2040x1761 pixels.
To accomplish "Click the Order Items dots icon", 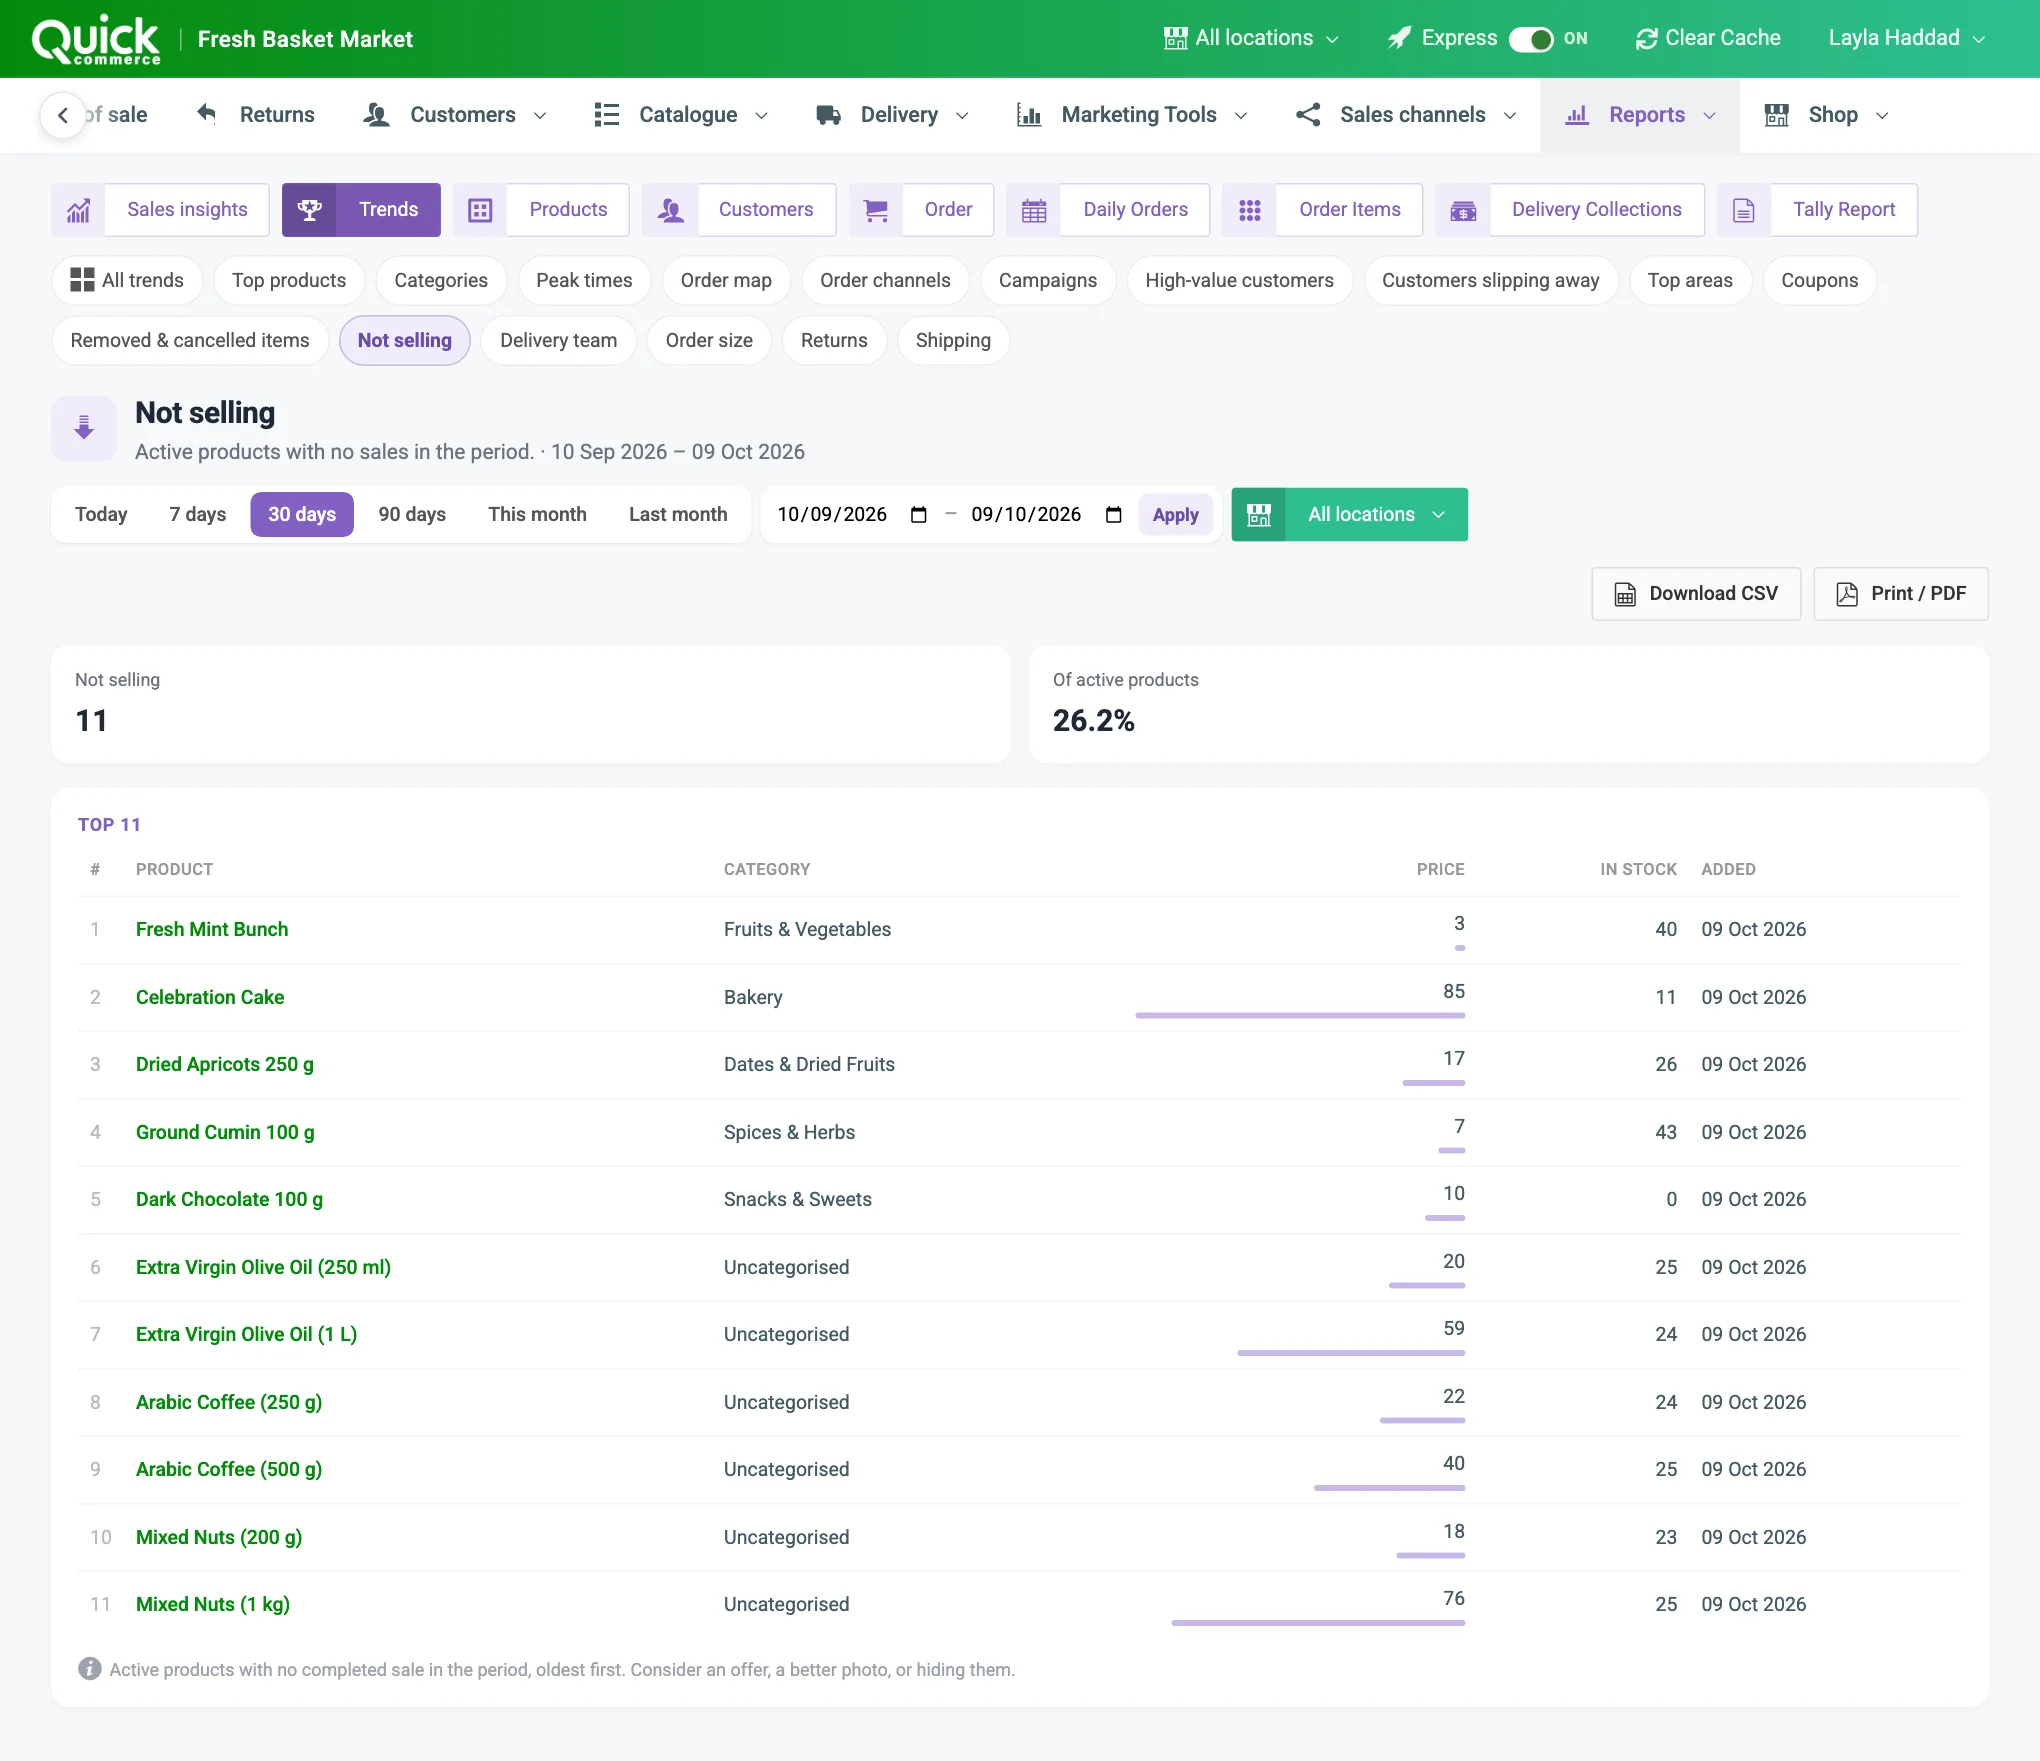I will coord(1250,210).
